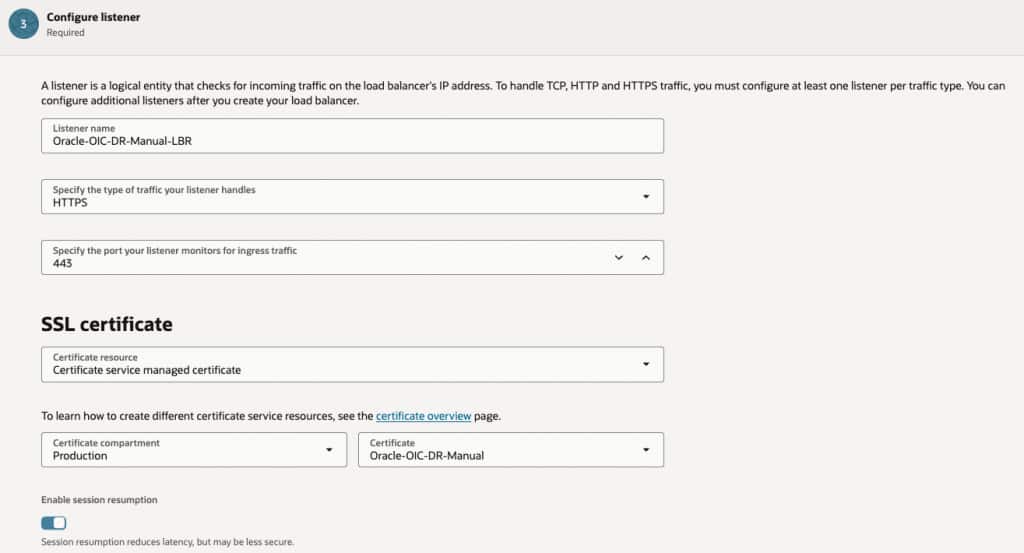This screenshot has height=553, width=1024.
Task: Click the Certificate compartment caret arrow
Action: point(329,449)
